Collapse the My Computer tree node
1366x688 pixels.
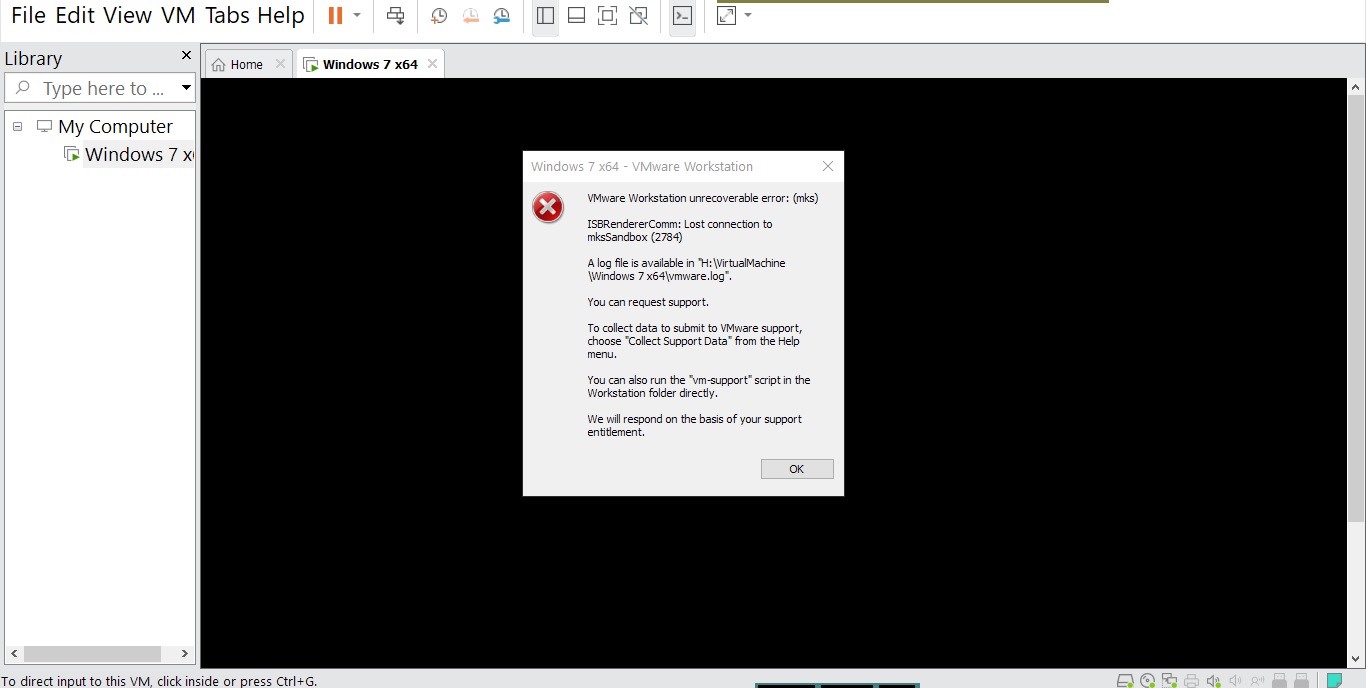point(17,127)
